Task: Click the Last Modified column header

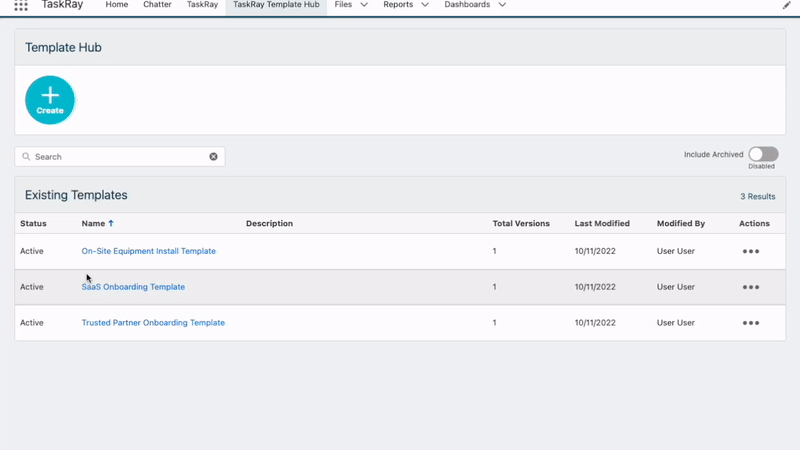Action: [x=602, y=223]
